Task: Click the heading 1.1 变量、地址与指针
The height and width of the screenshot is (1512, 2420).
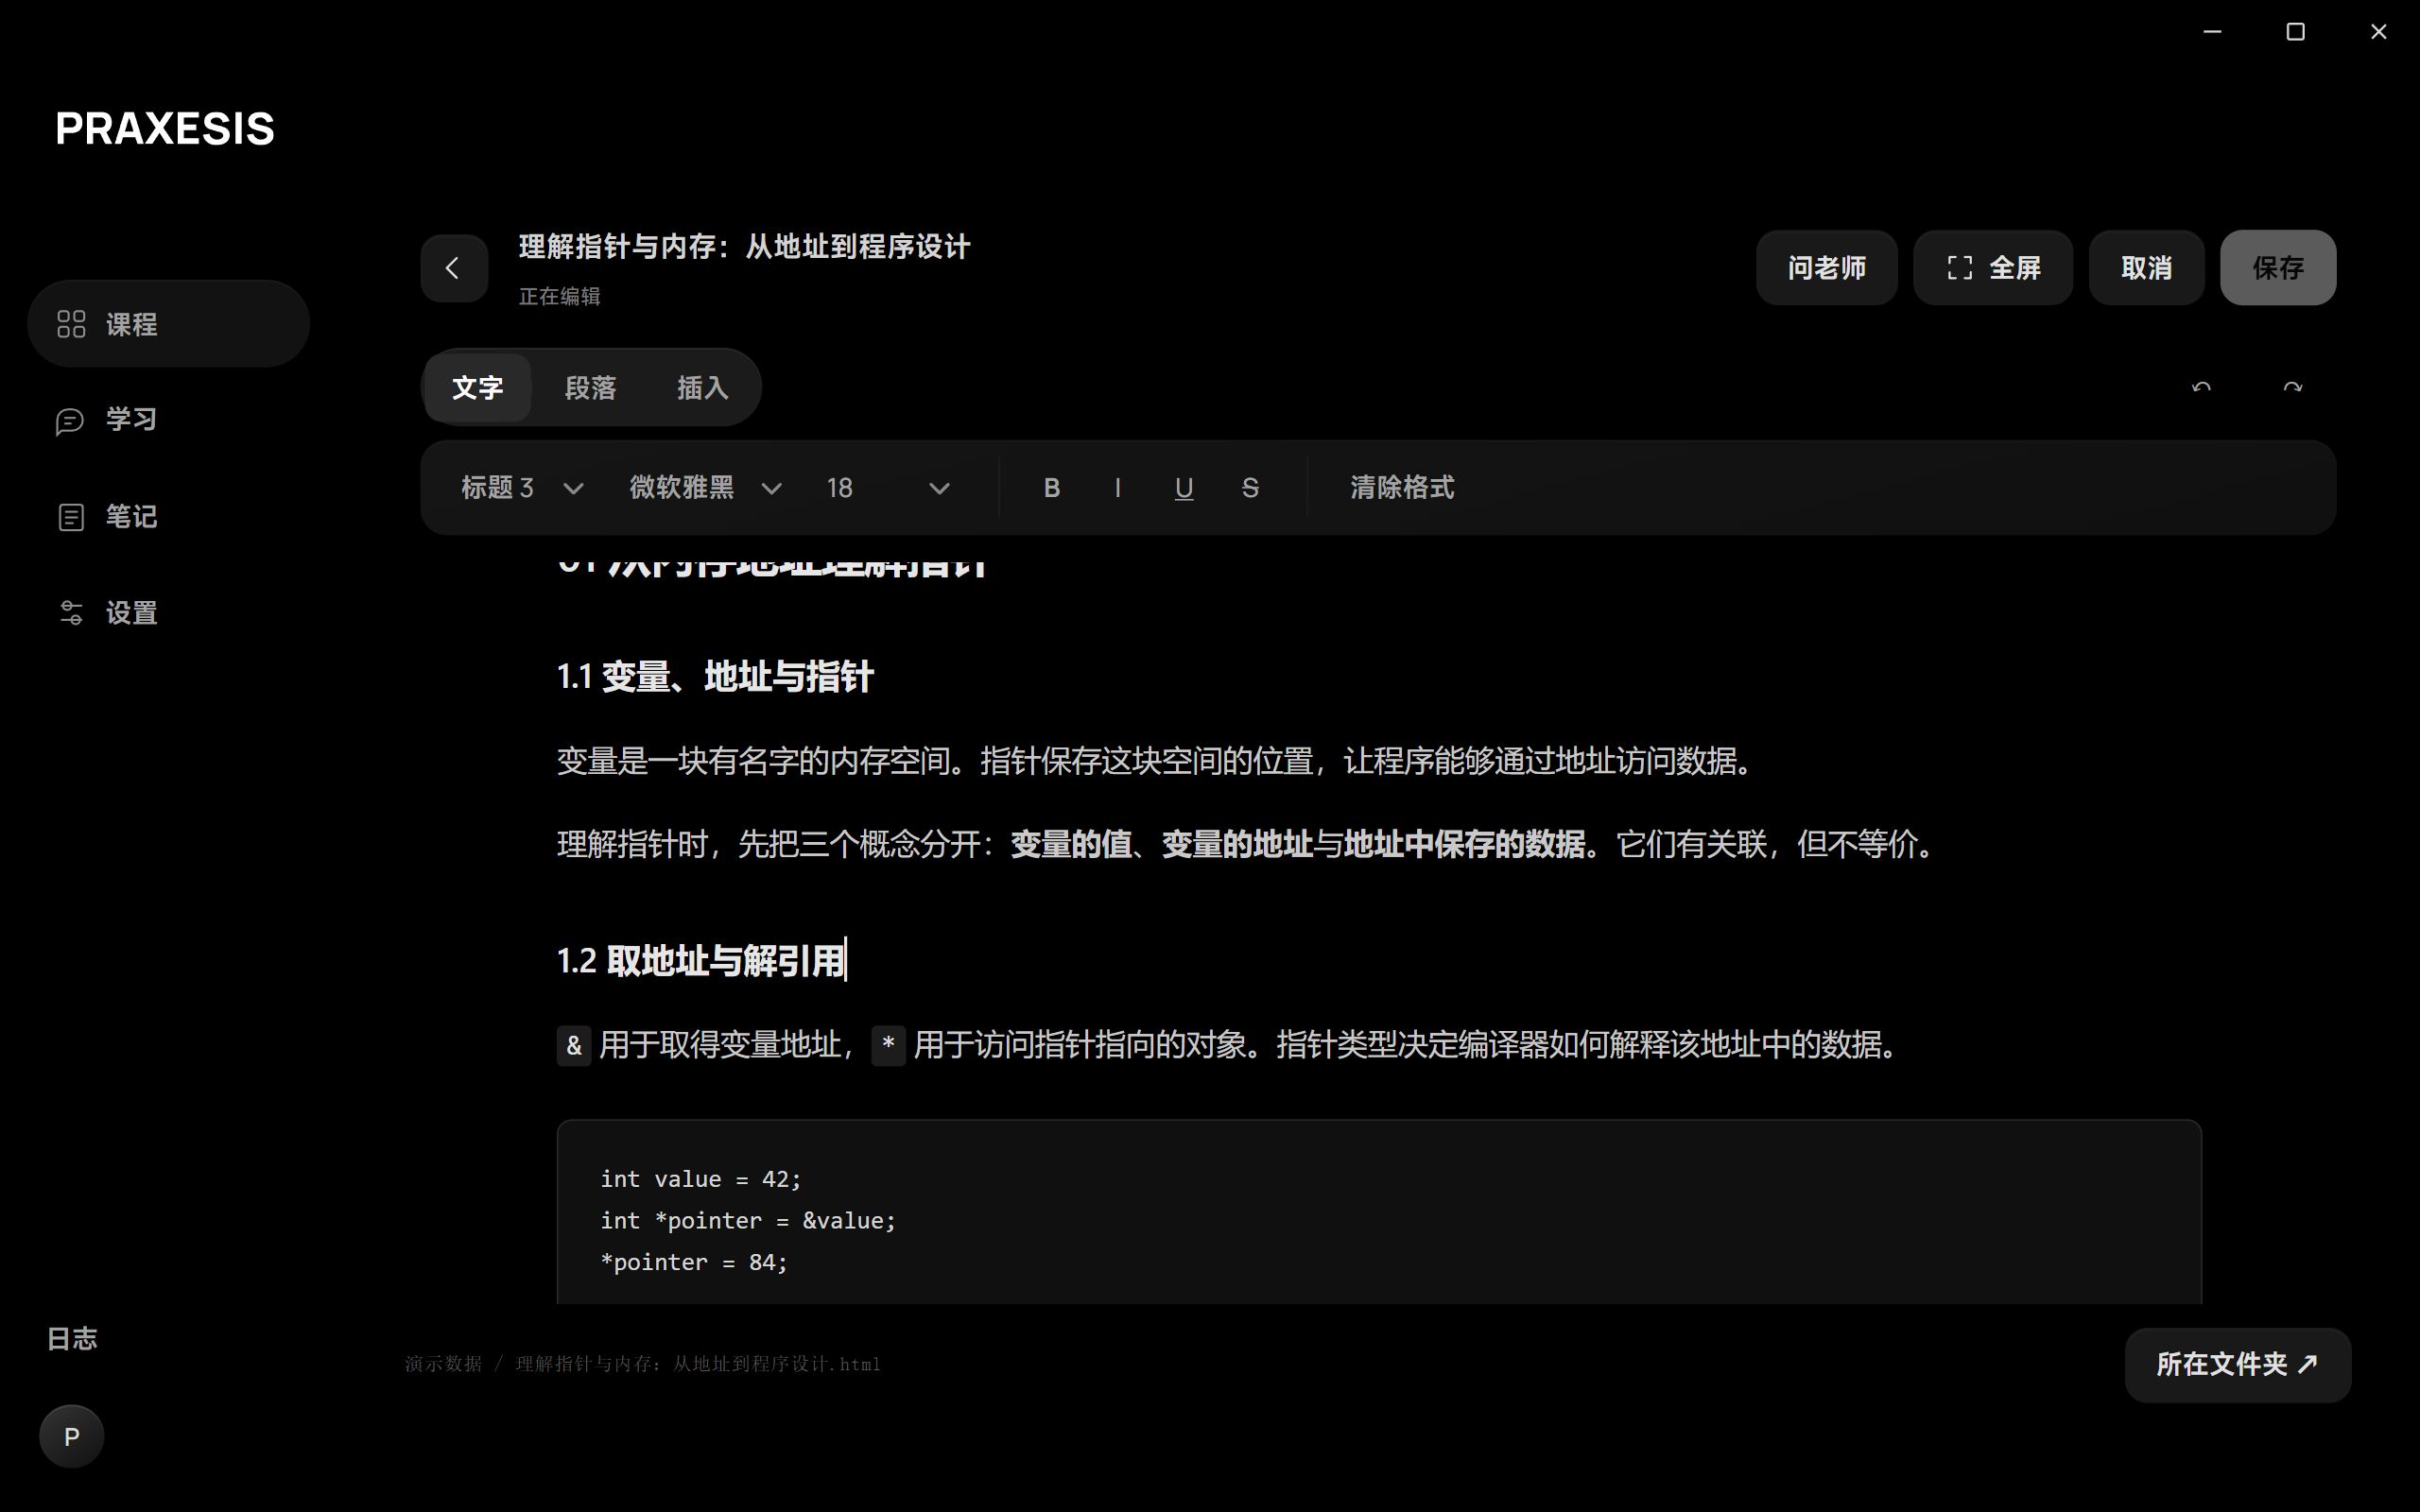Action: (715, 677)
